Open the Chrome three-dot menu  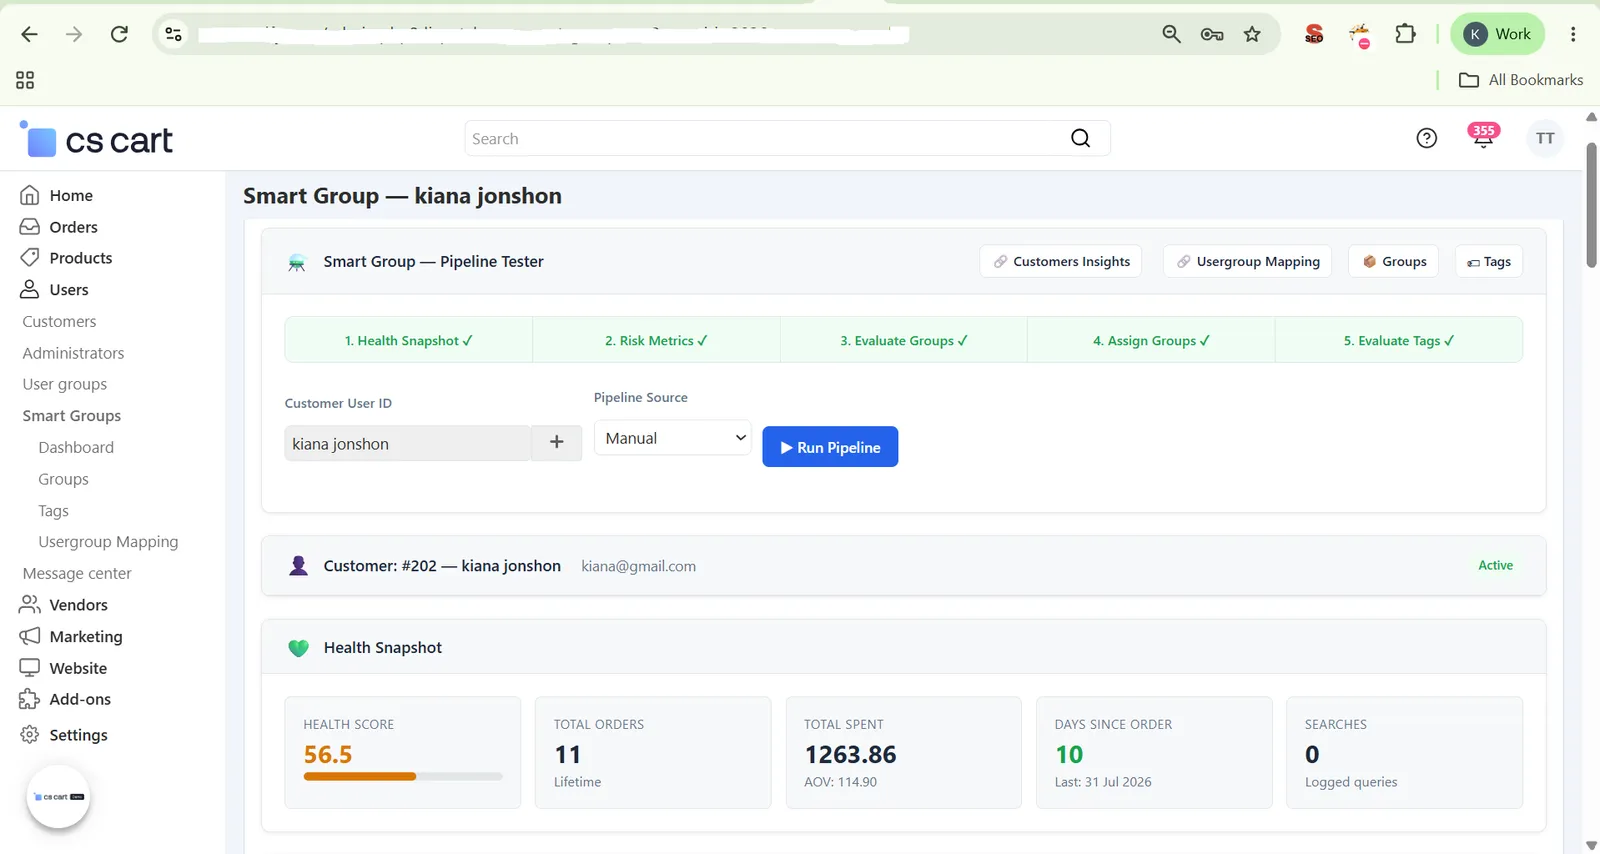coord(1573,34)
